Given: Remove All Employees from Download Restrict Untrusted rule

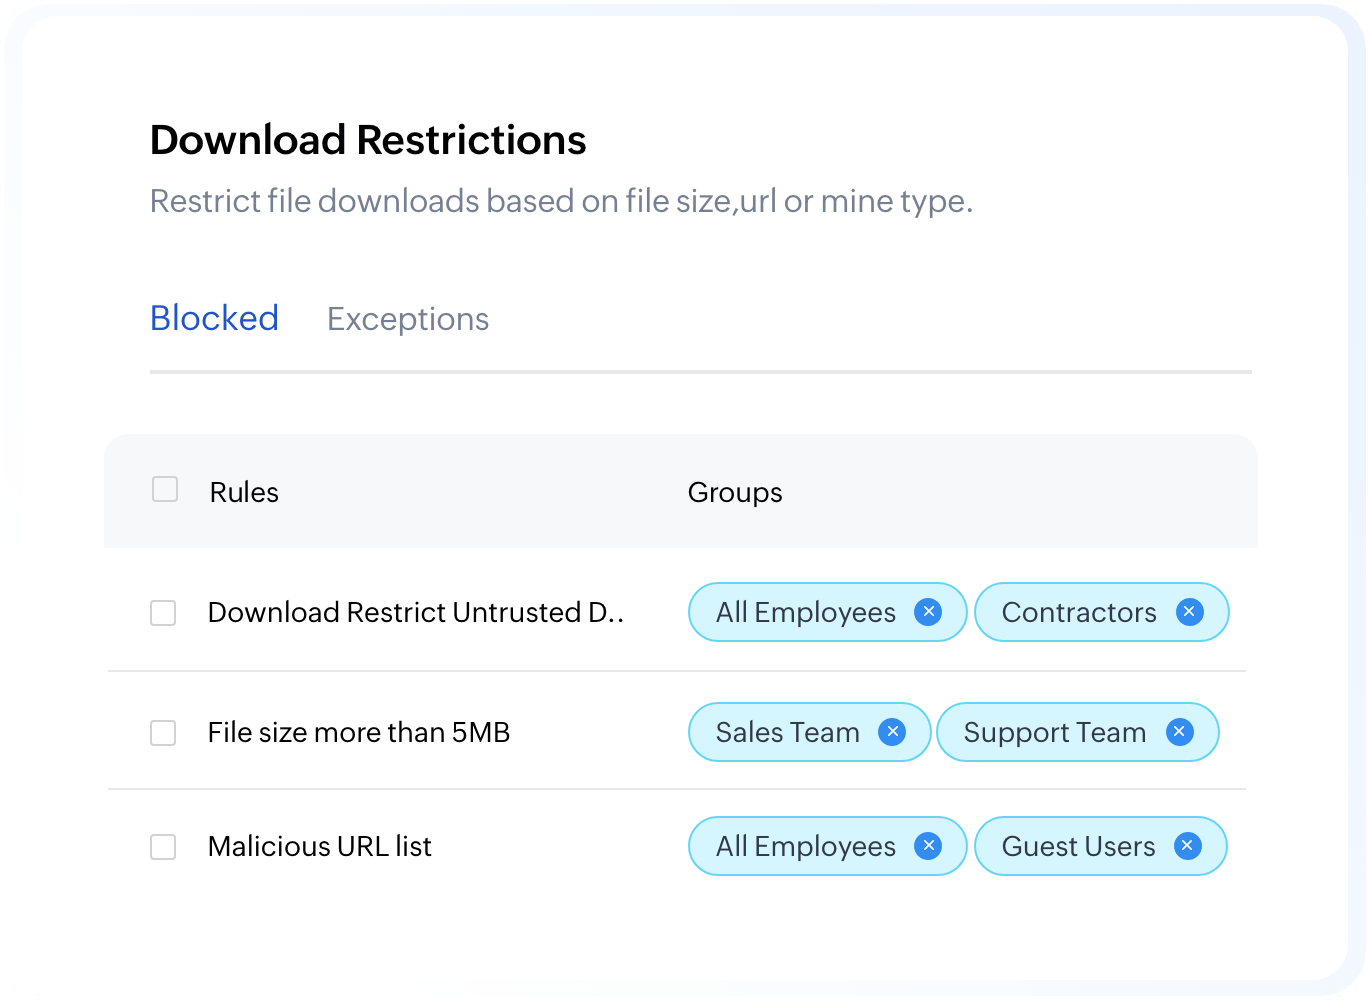Looking at the screenshot, I should click(928, 612).
